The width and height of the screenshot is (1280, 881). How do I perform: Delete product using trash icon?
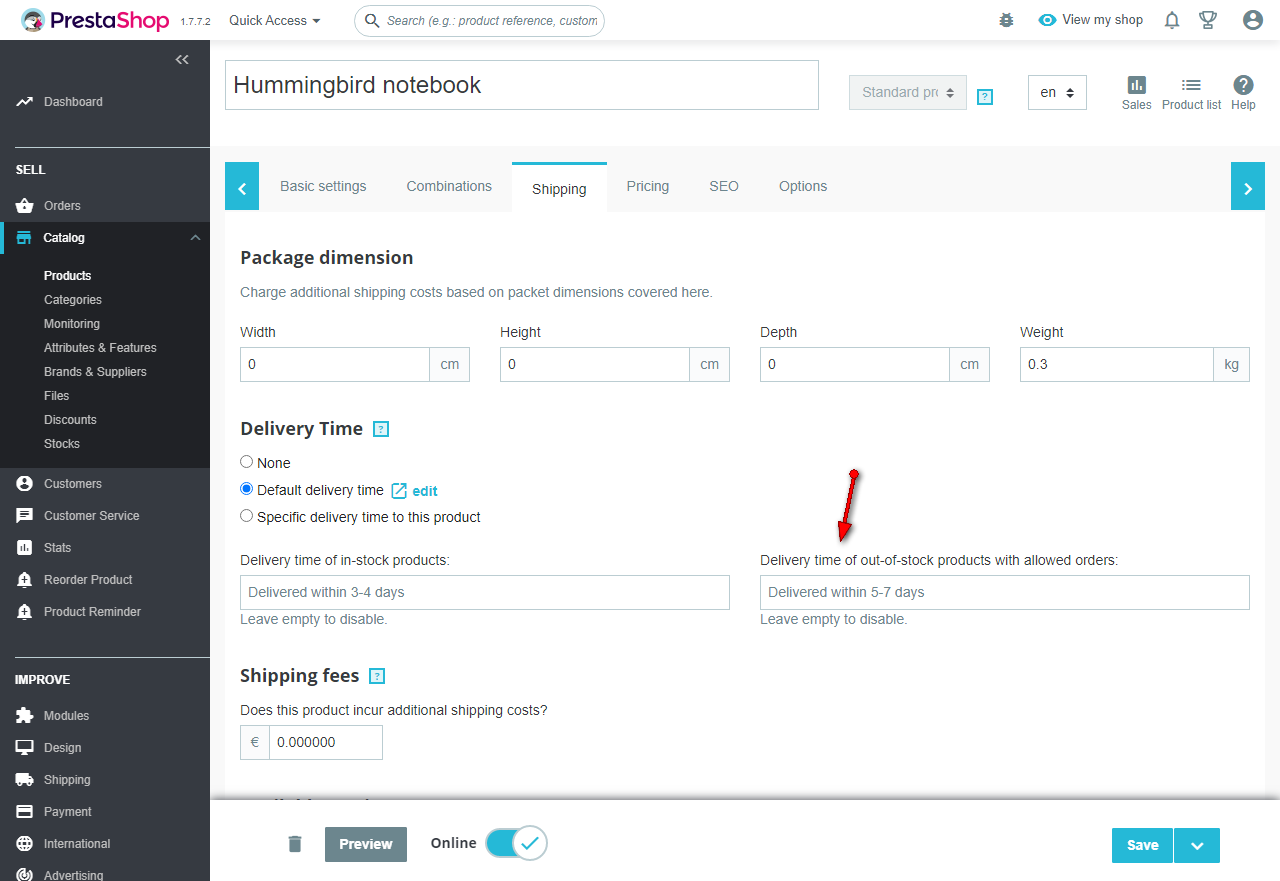click(x=295, y=844)
